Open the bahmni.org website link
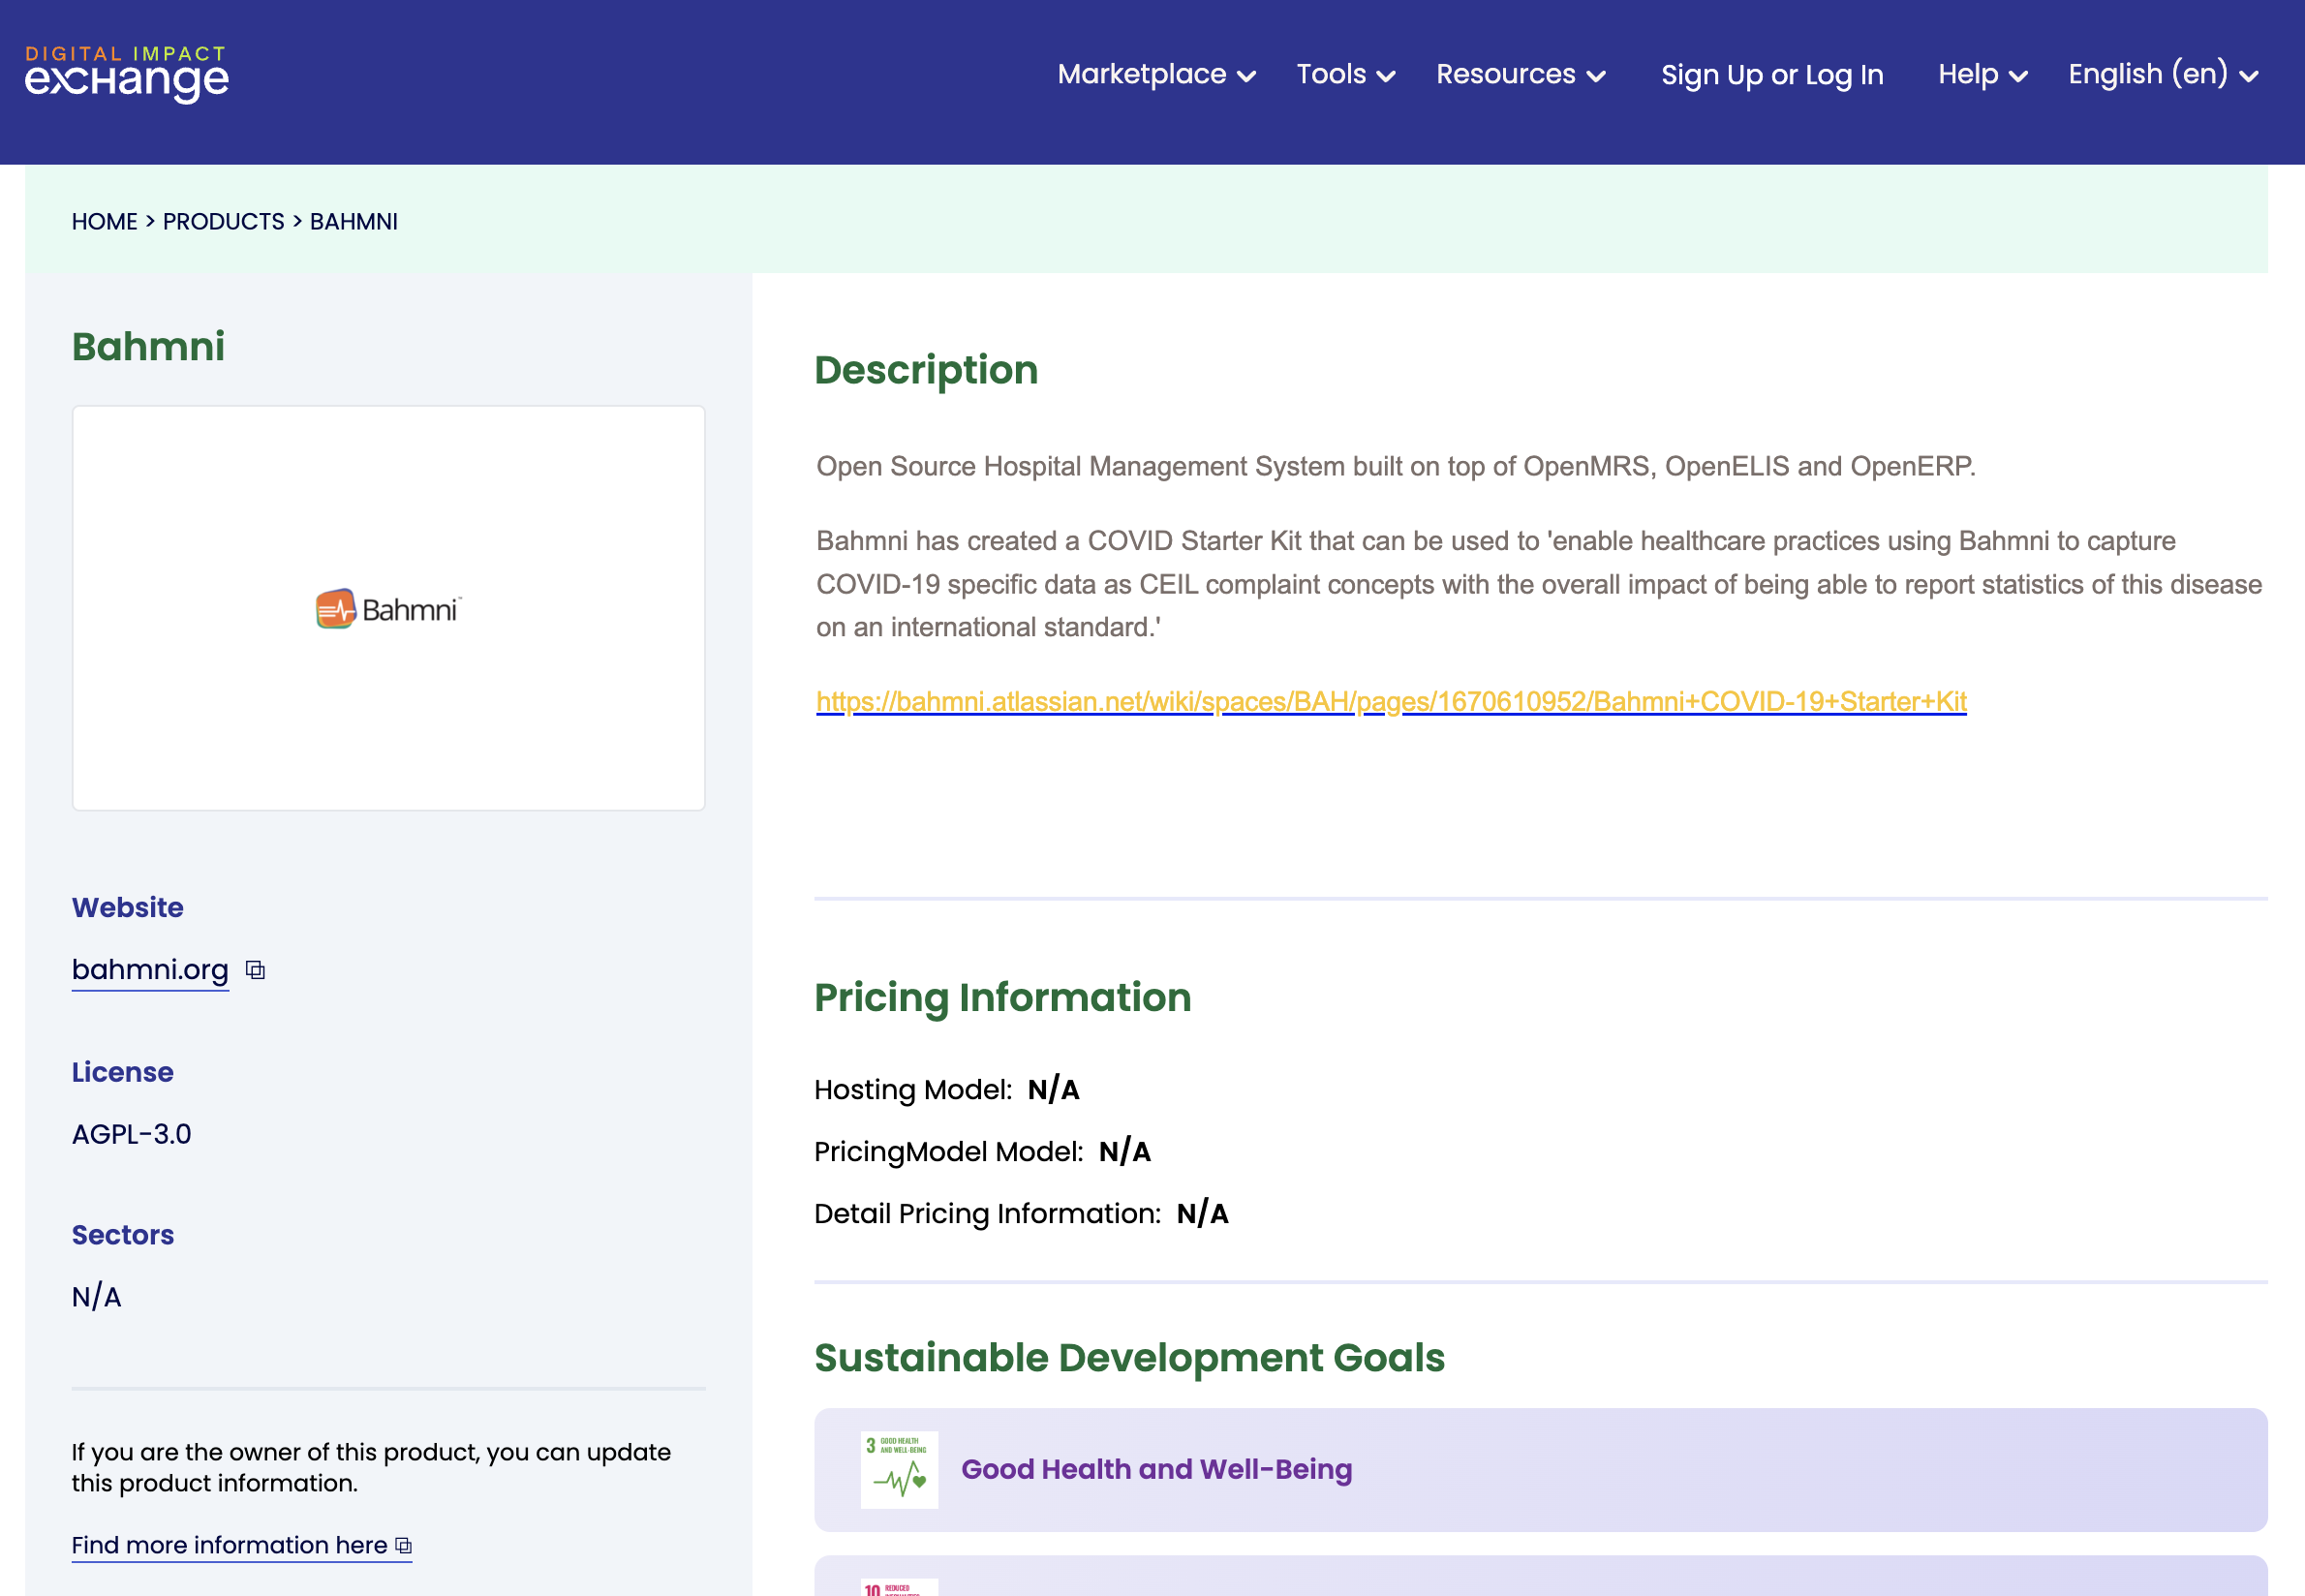The width and height of the screenshot is (2305, 1596). (x=150, y=970)
